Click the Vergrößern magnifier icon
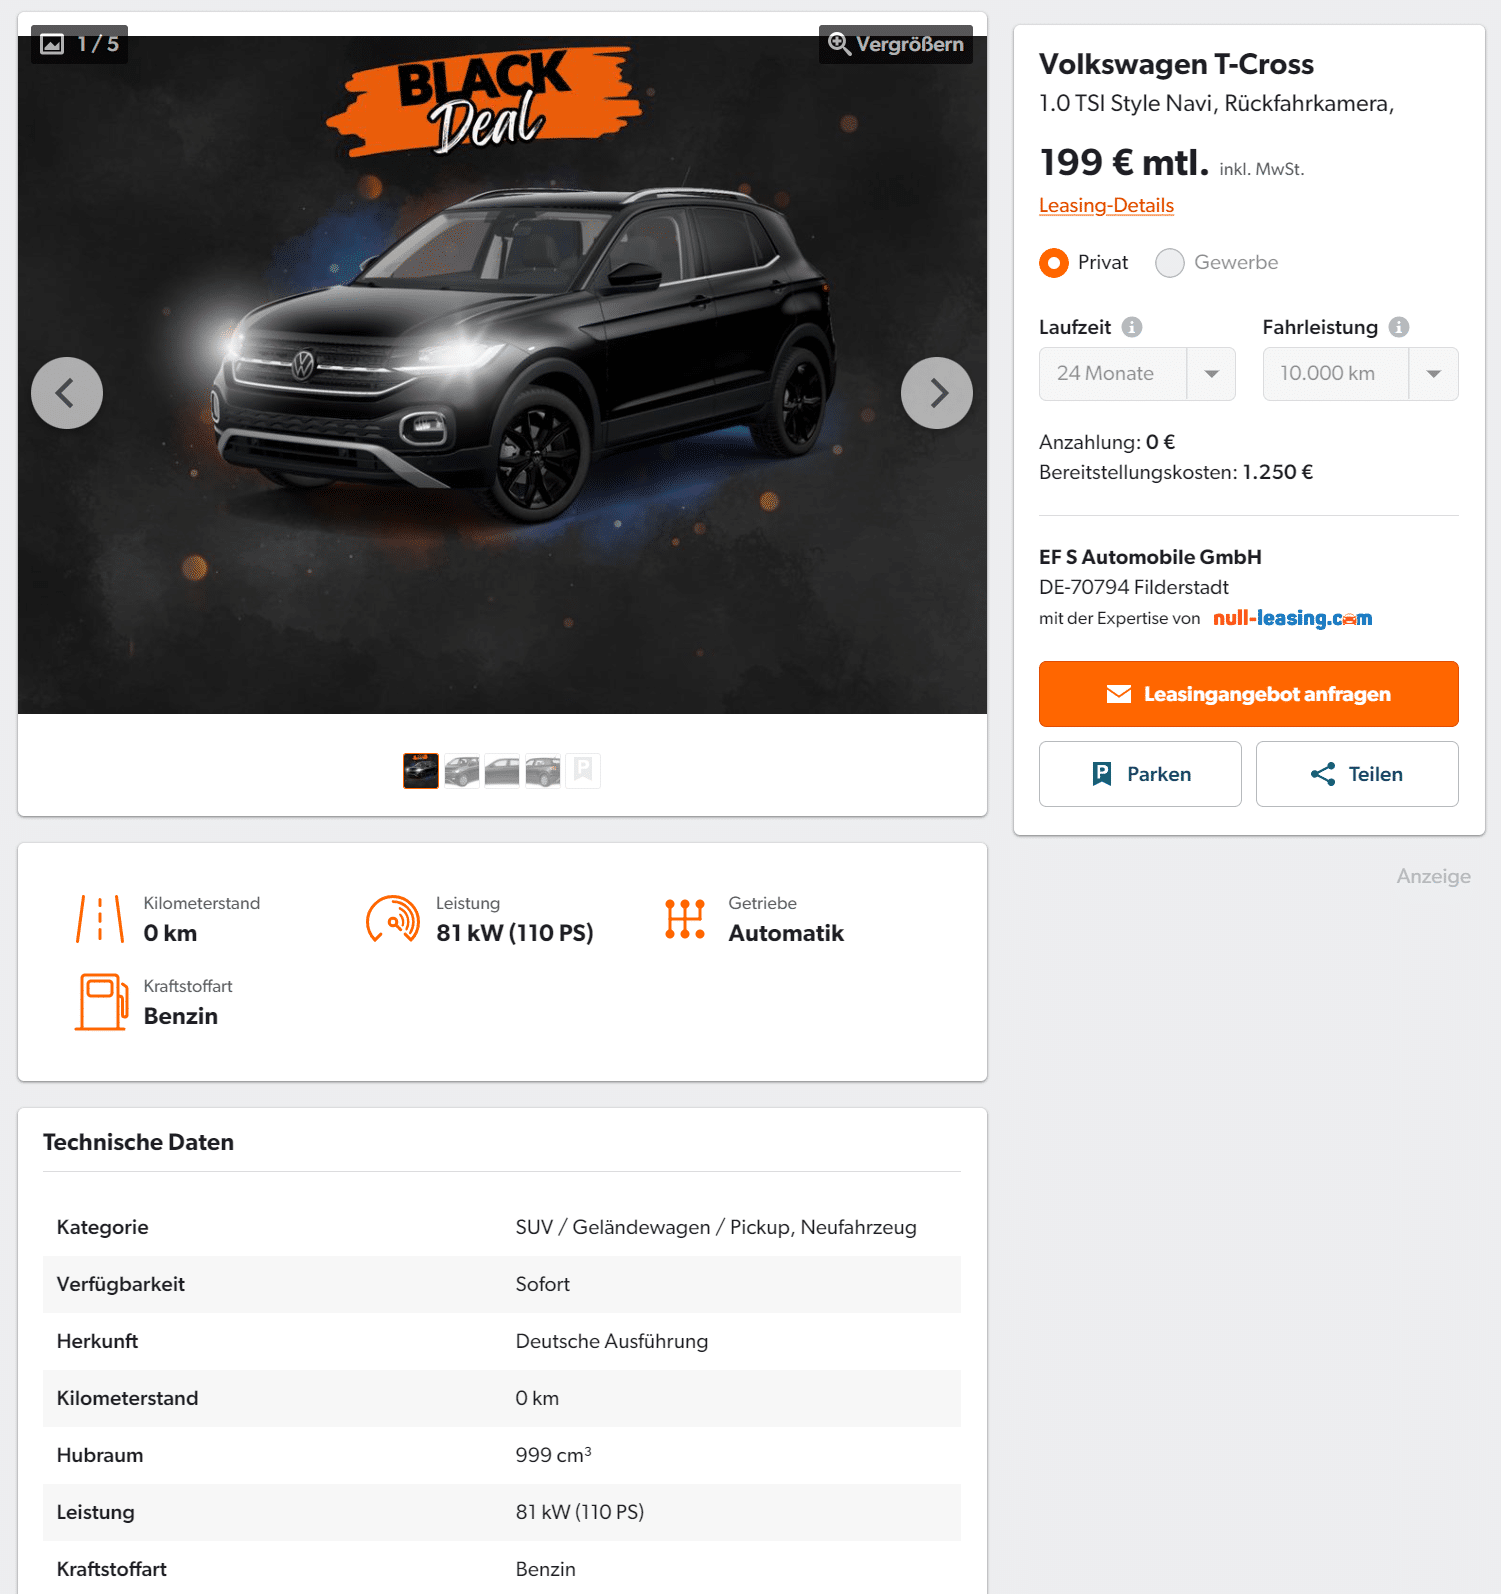 pyautogui.click(x=839, y=44)
